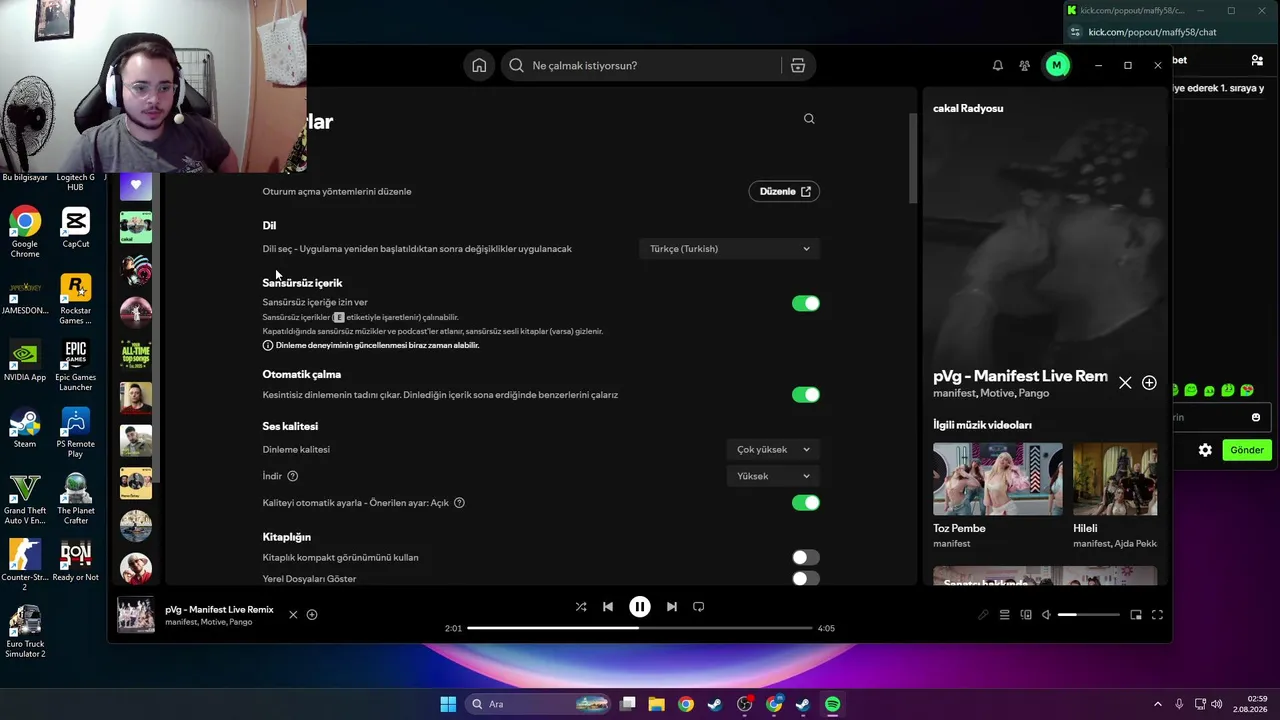Turn off Sansürsüz içeriğe izin ver switch
This screenshot has width=1280, height=720.
(x=805, y=303)
